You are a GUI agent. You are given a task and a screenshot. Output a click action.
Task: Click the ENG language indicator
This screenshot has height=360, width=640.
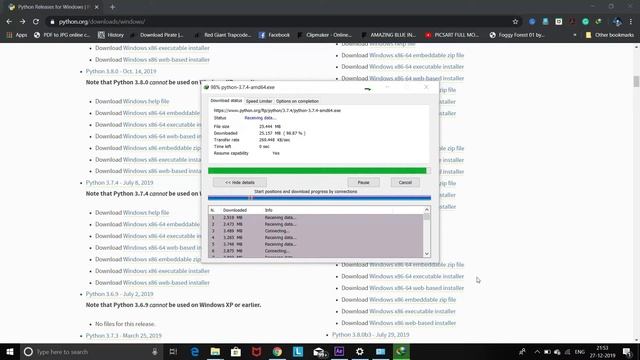580,351
